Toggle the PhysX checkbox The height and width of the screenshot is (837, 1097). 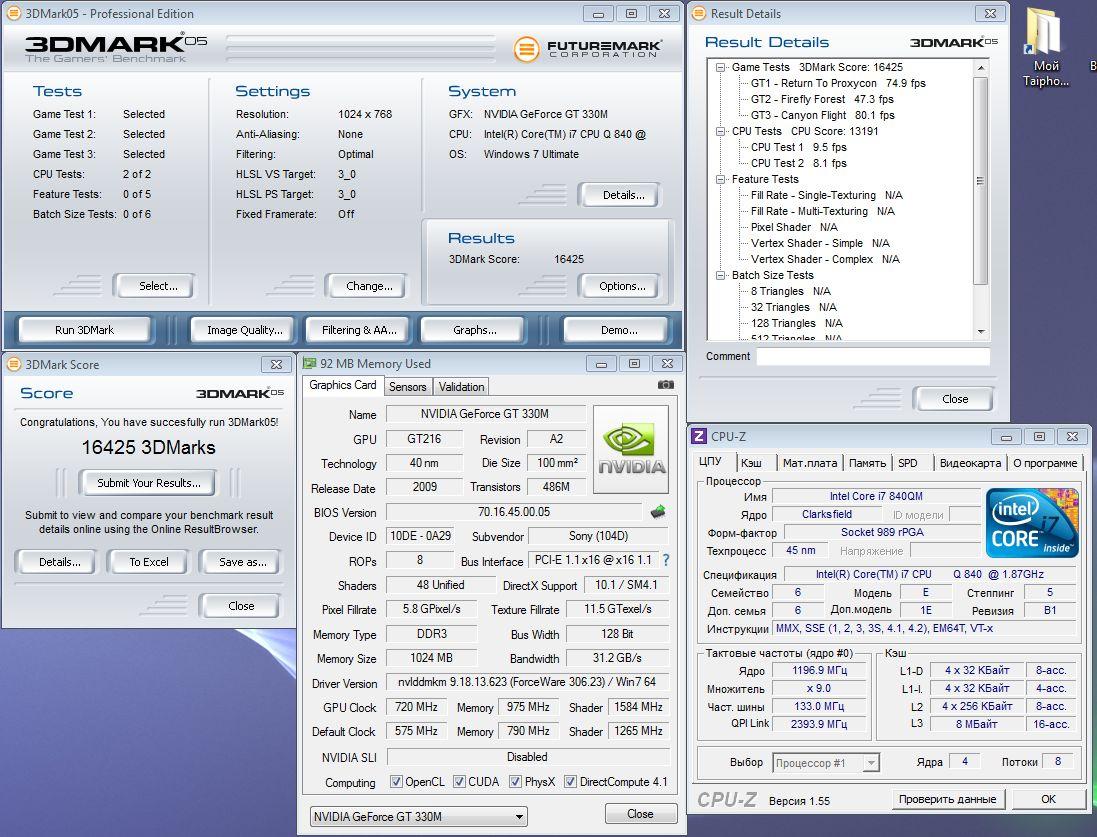pos(516,781)
